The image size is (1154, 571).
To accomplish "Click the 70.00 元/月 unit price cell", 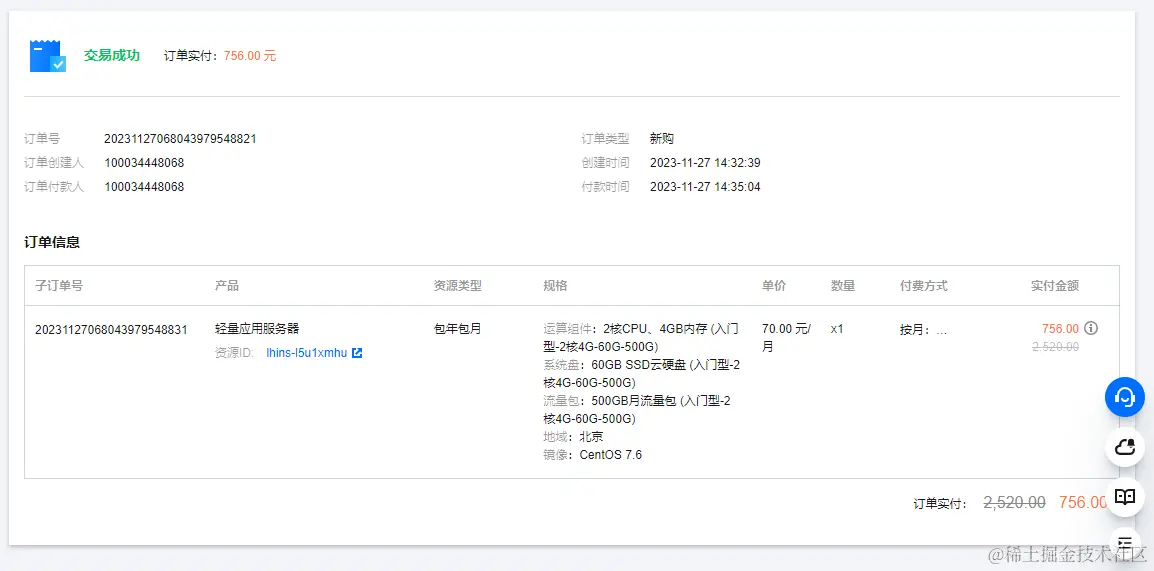I will [787, 337].
